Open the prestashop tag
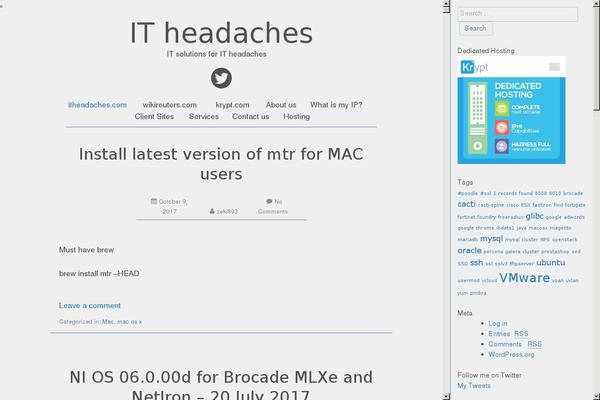 tap(555, 251)
